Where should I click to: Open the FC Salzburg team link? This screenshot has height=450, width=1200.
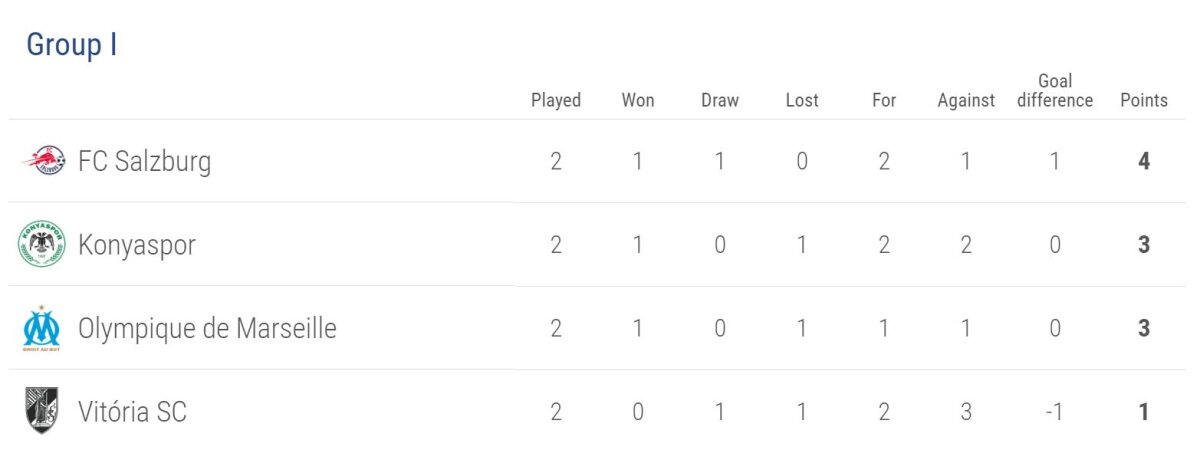click(x=144, y=161)
